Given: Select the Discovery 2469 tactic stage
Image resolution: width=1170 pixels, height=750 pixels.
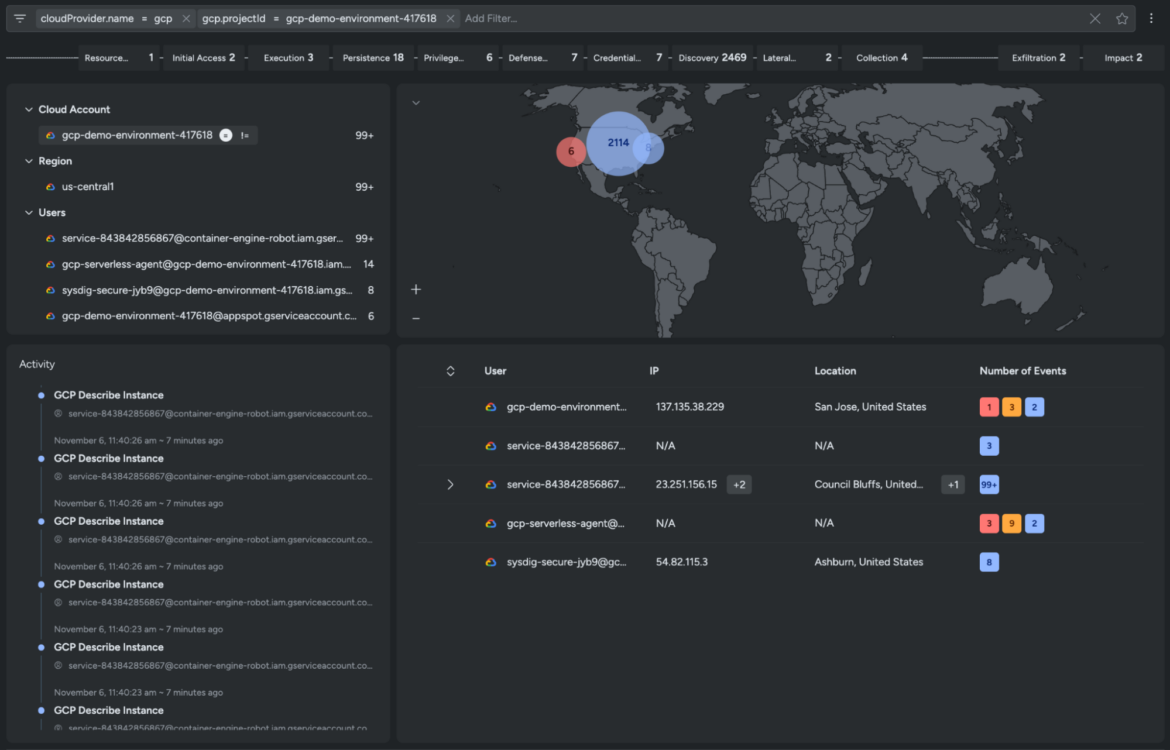Looking at the screenshot, I should [712, 57].
